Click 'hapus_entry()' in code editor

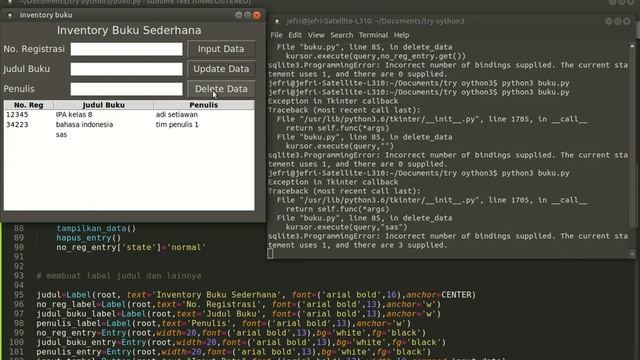89,238
